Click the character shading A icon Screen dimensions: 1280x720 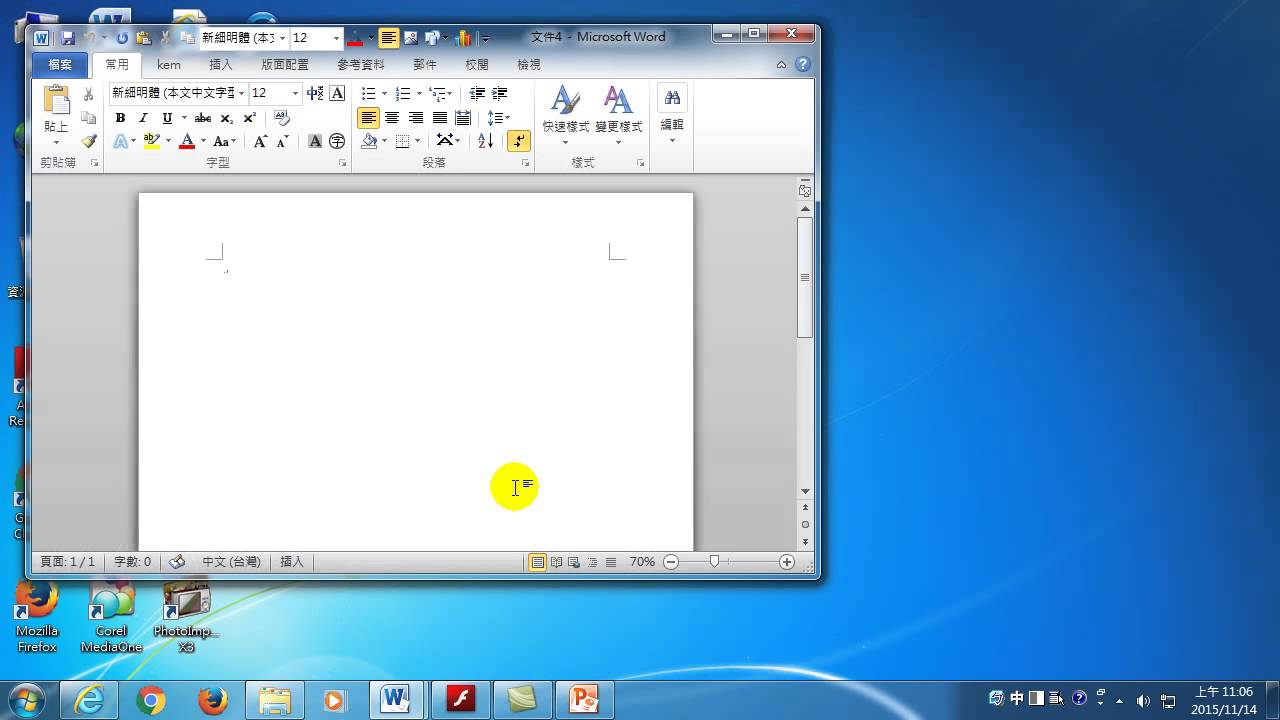pos(315,142)
